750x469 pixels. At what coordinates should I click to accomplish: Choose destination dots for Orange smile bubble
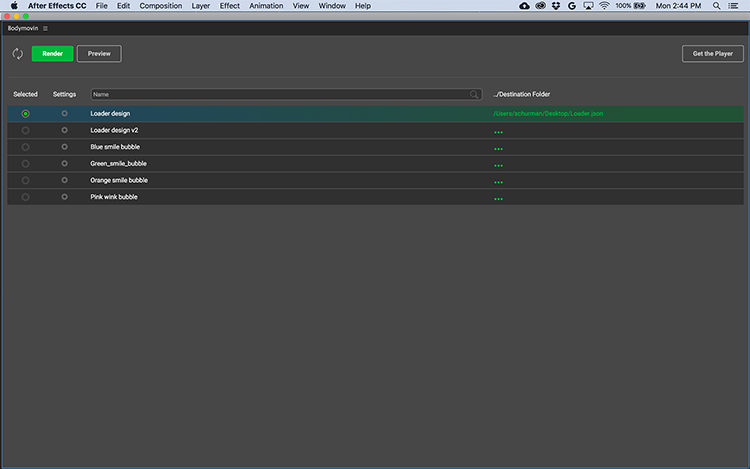coord(498,183)
